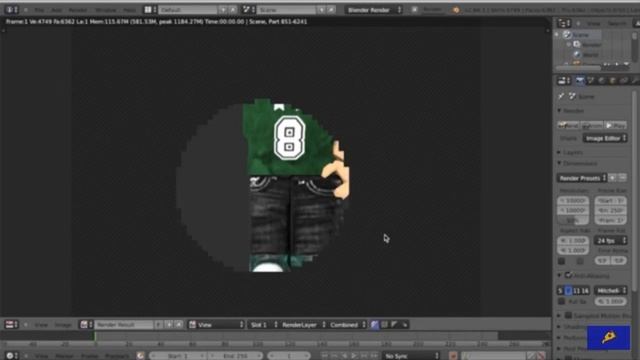Screen dimensions: 640x360
Task: Toggle Sampled Motion Blur checkbox
Action: pos(568,316)
